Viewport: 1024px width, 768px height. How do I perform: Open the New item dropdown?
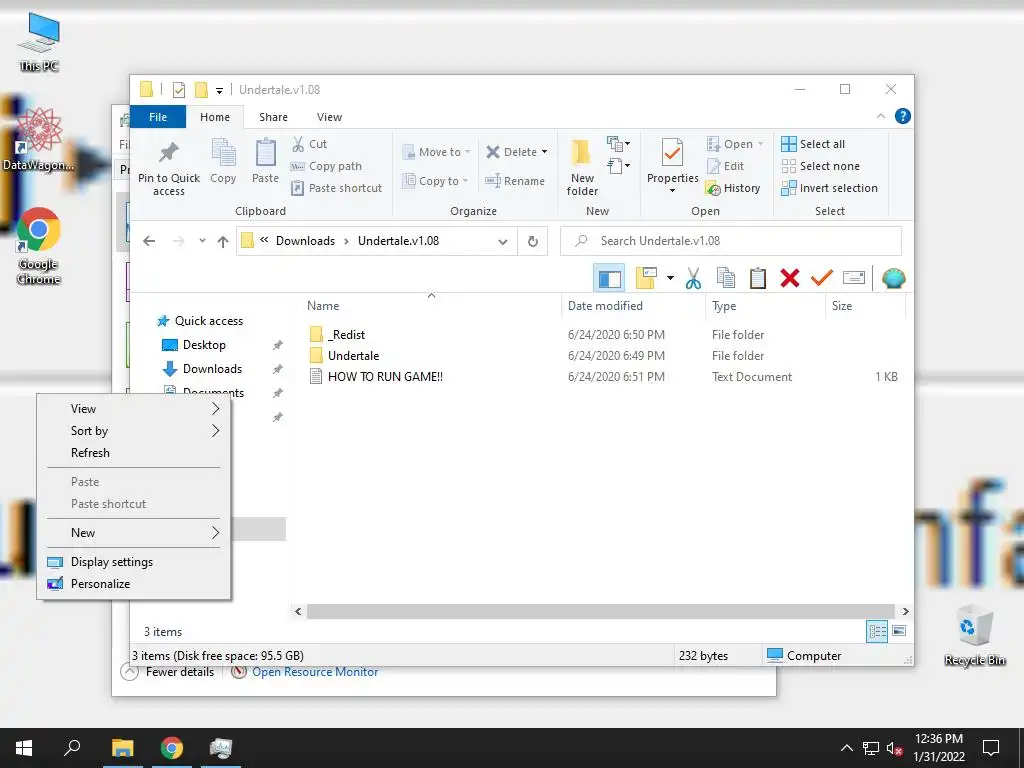(618, 144)
